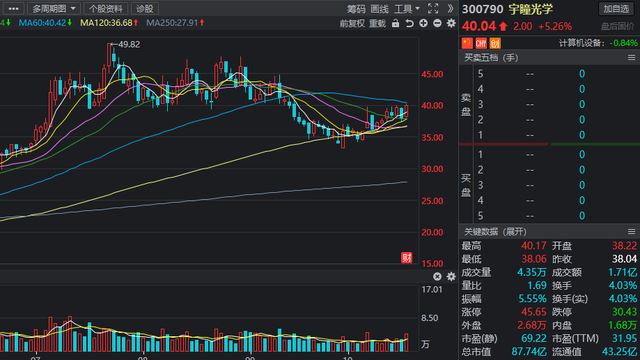Screen dimensions: 640x360
Task: Toggle 画线 drawing mode
Action: point(380,9)
